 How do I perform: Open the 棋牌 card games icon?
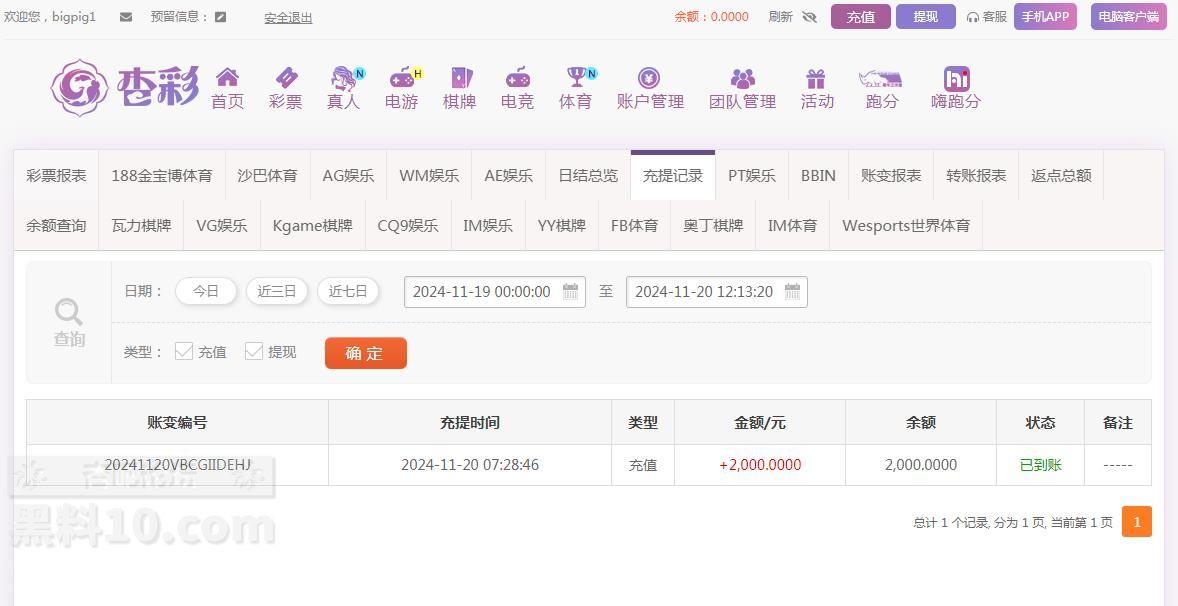(x=459, y=78)
